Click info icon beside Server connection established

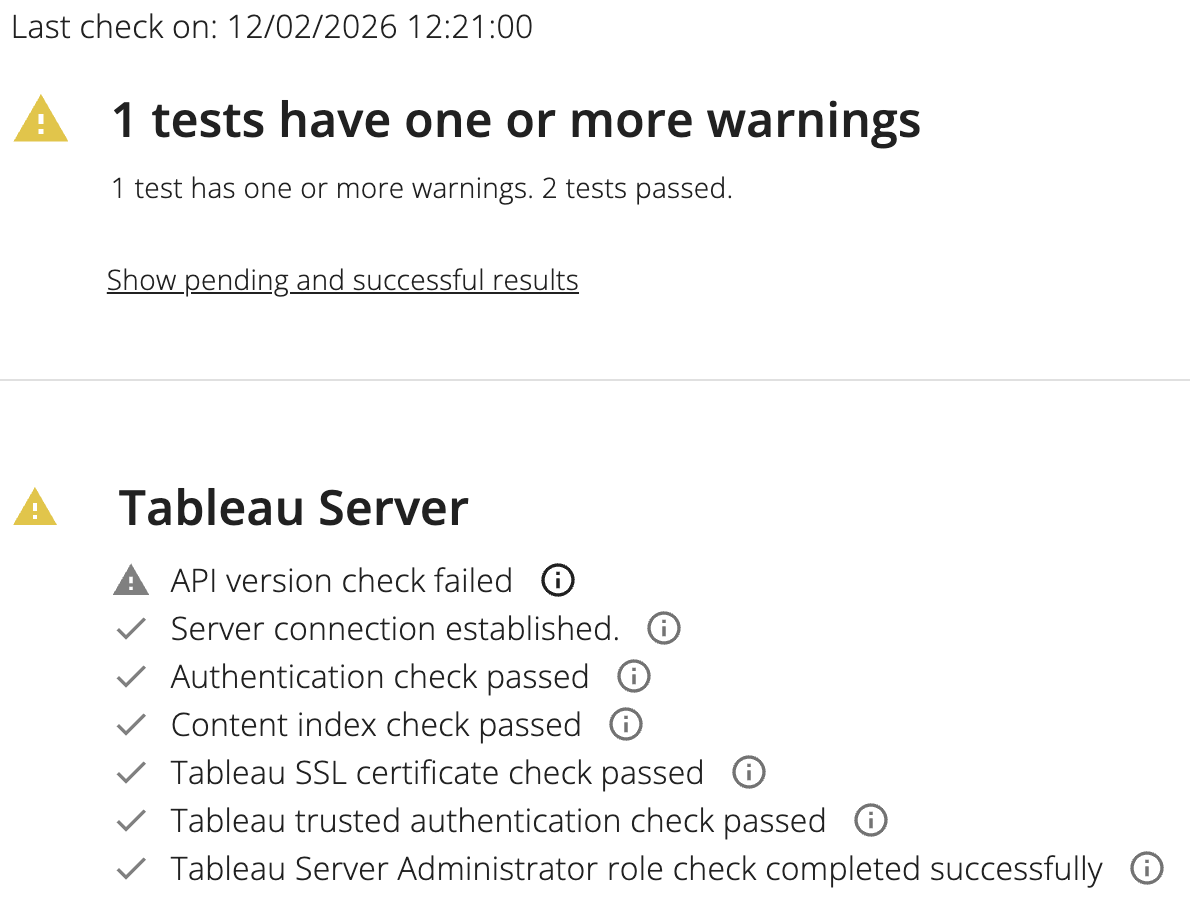click(664, 628)
